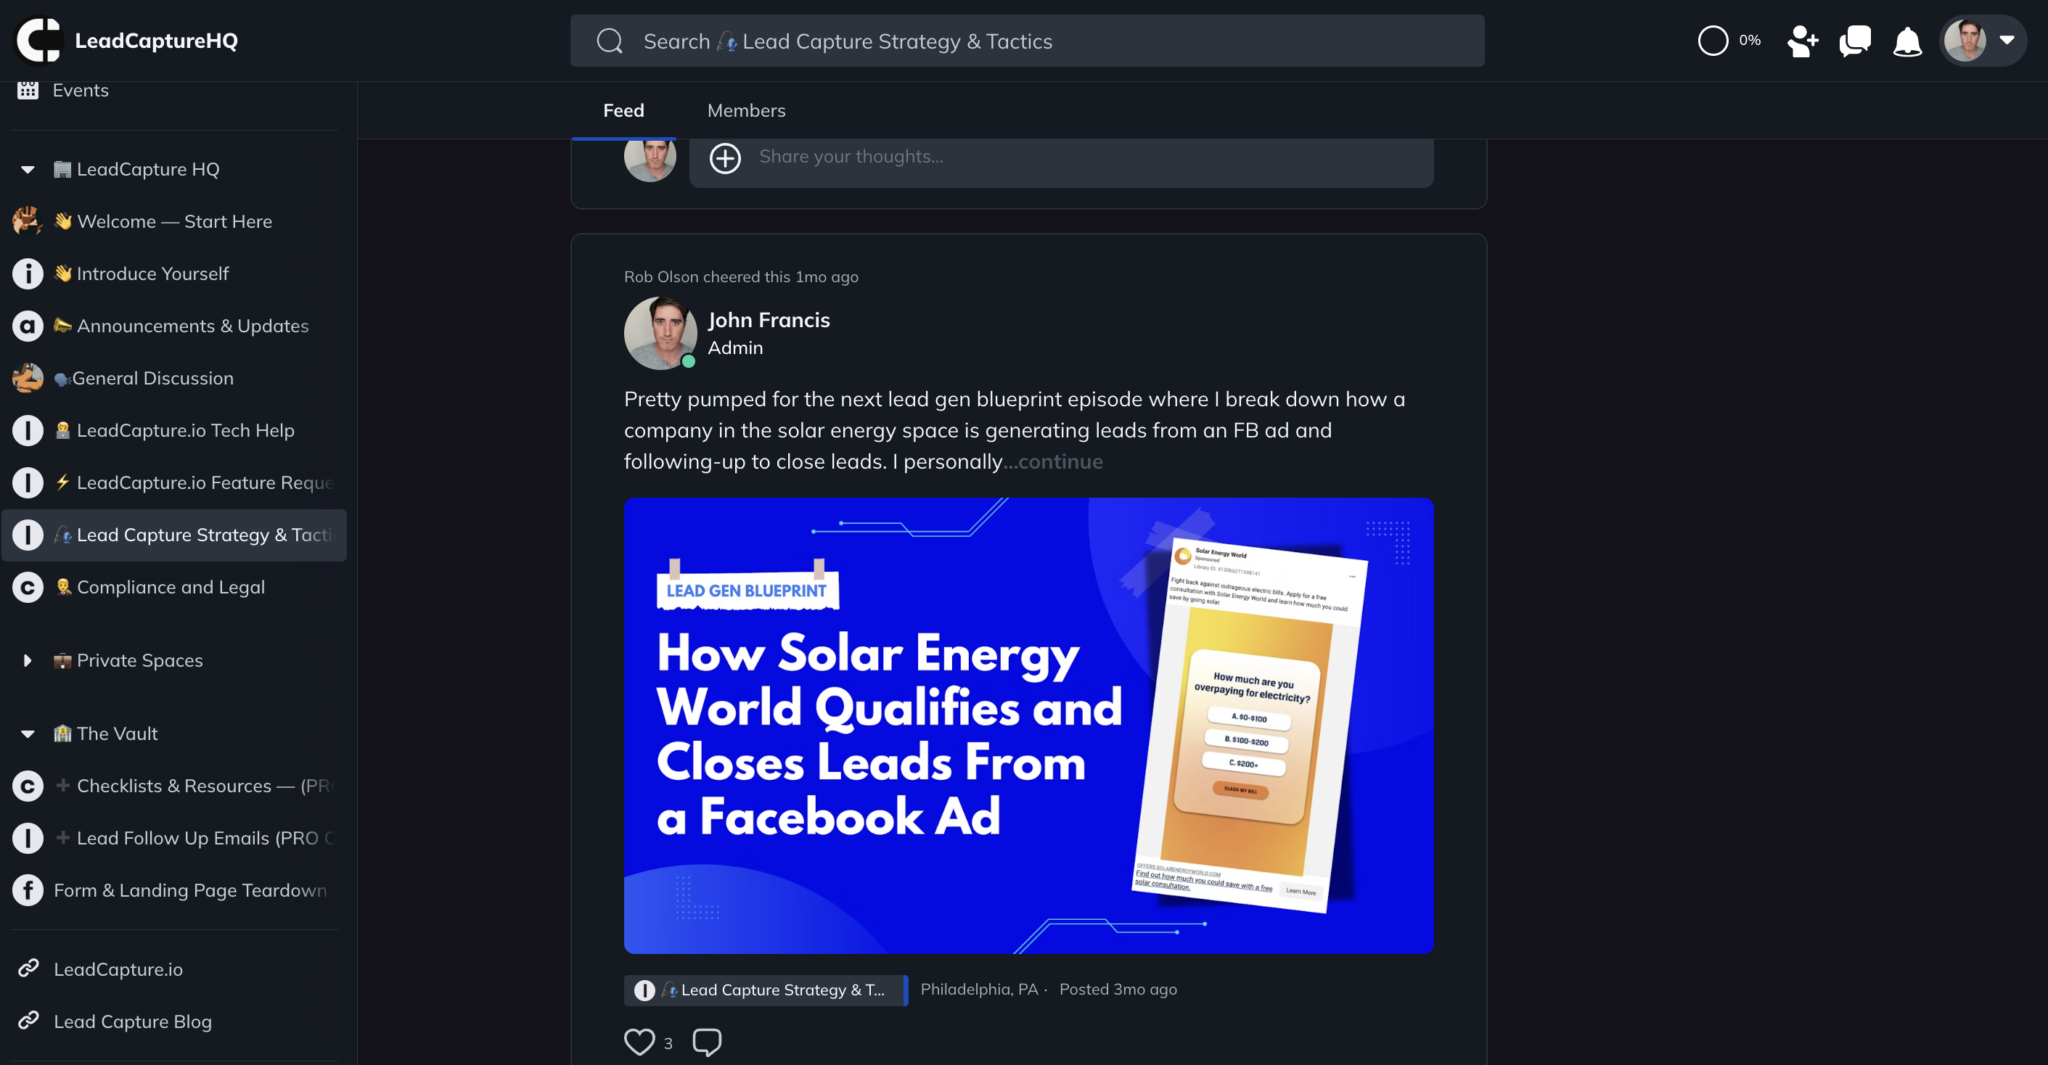Open Events calendar in sidebar
Image resolution: width=2048 pixels, height=1065 pixels.
click(x=80, y=90)
